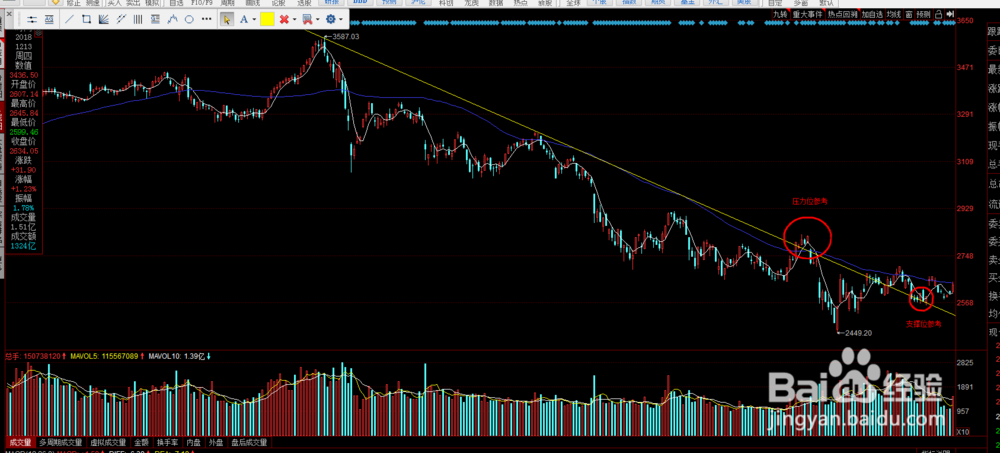Select the ellipse drawing tool
The height and width of the screenshot is (453, 1000).
click(189, 19)
